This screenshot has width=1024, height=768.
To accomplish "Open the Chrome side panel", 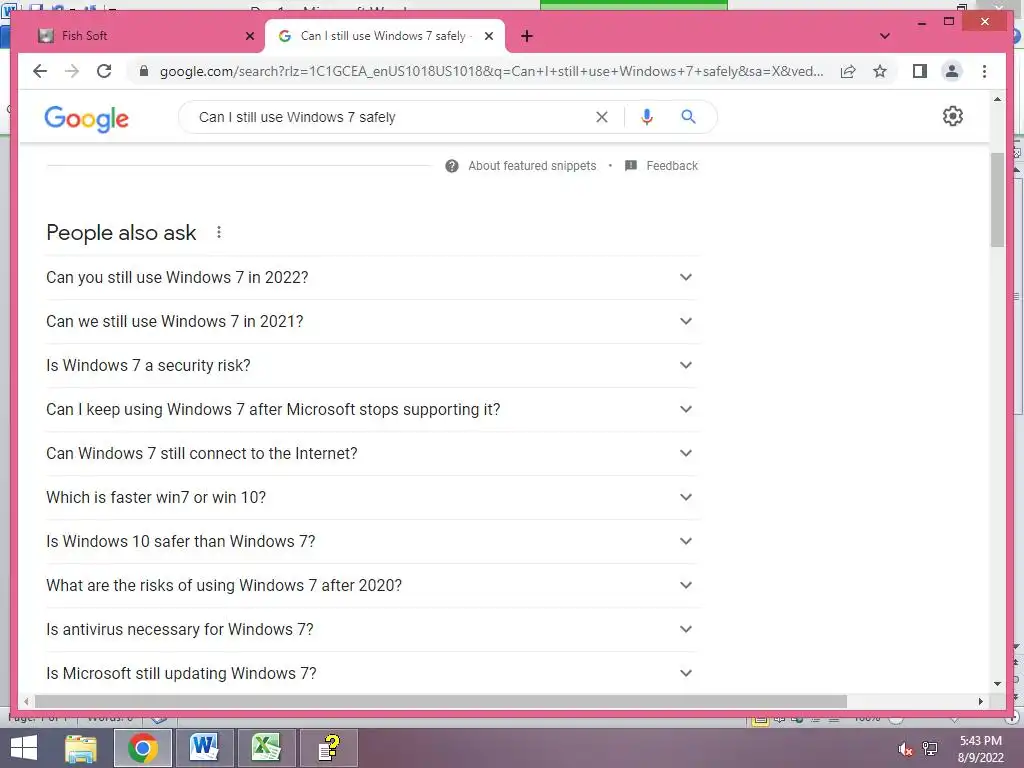I will click(x=920, y=71).
